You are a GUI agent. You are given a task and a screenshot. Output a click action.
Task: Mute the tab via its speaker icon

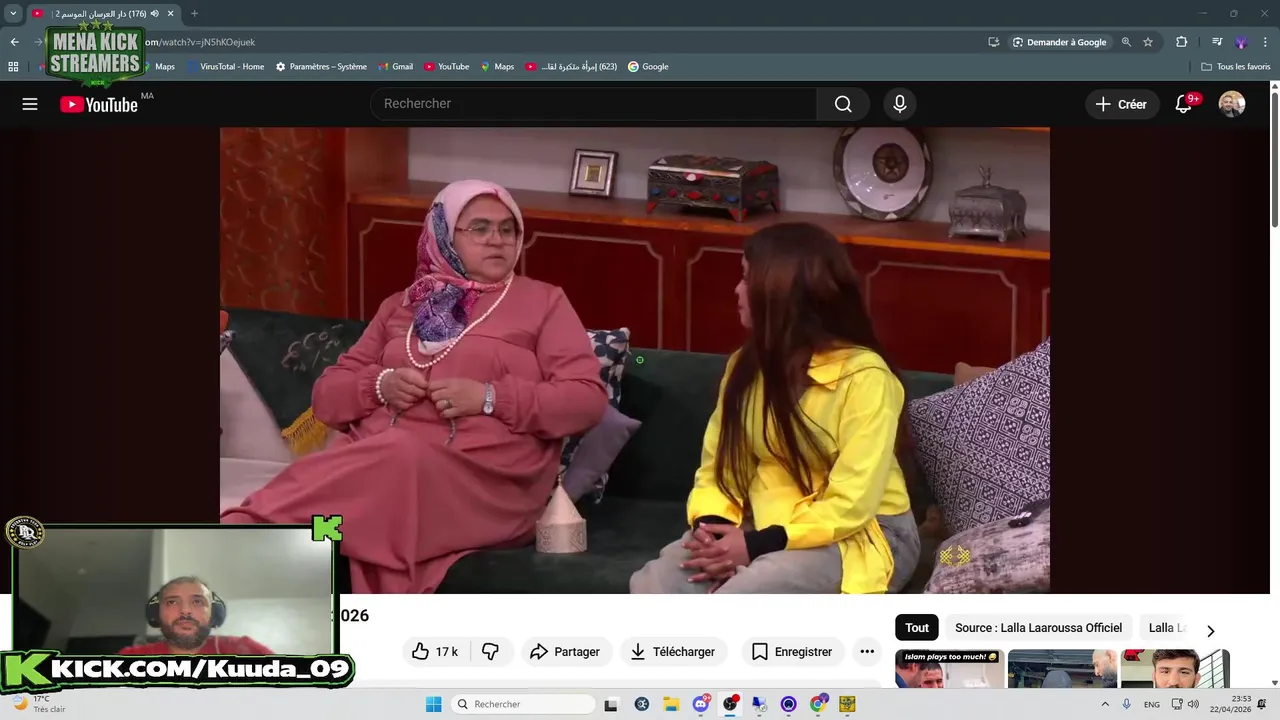coord(155,13)
